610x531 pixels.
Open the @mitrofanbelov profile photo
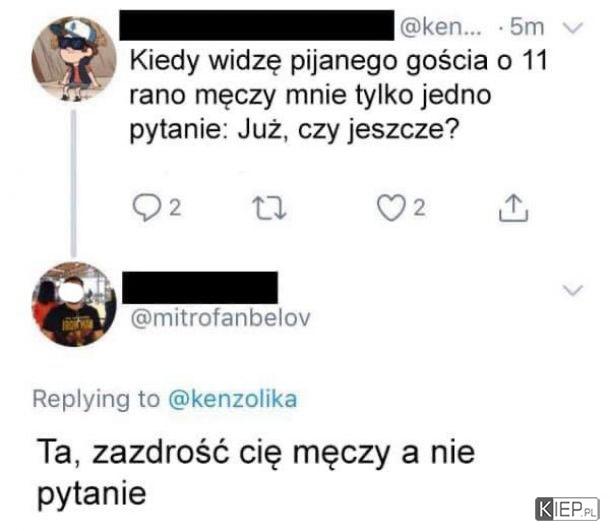[x=74, y=304]
